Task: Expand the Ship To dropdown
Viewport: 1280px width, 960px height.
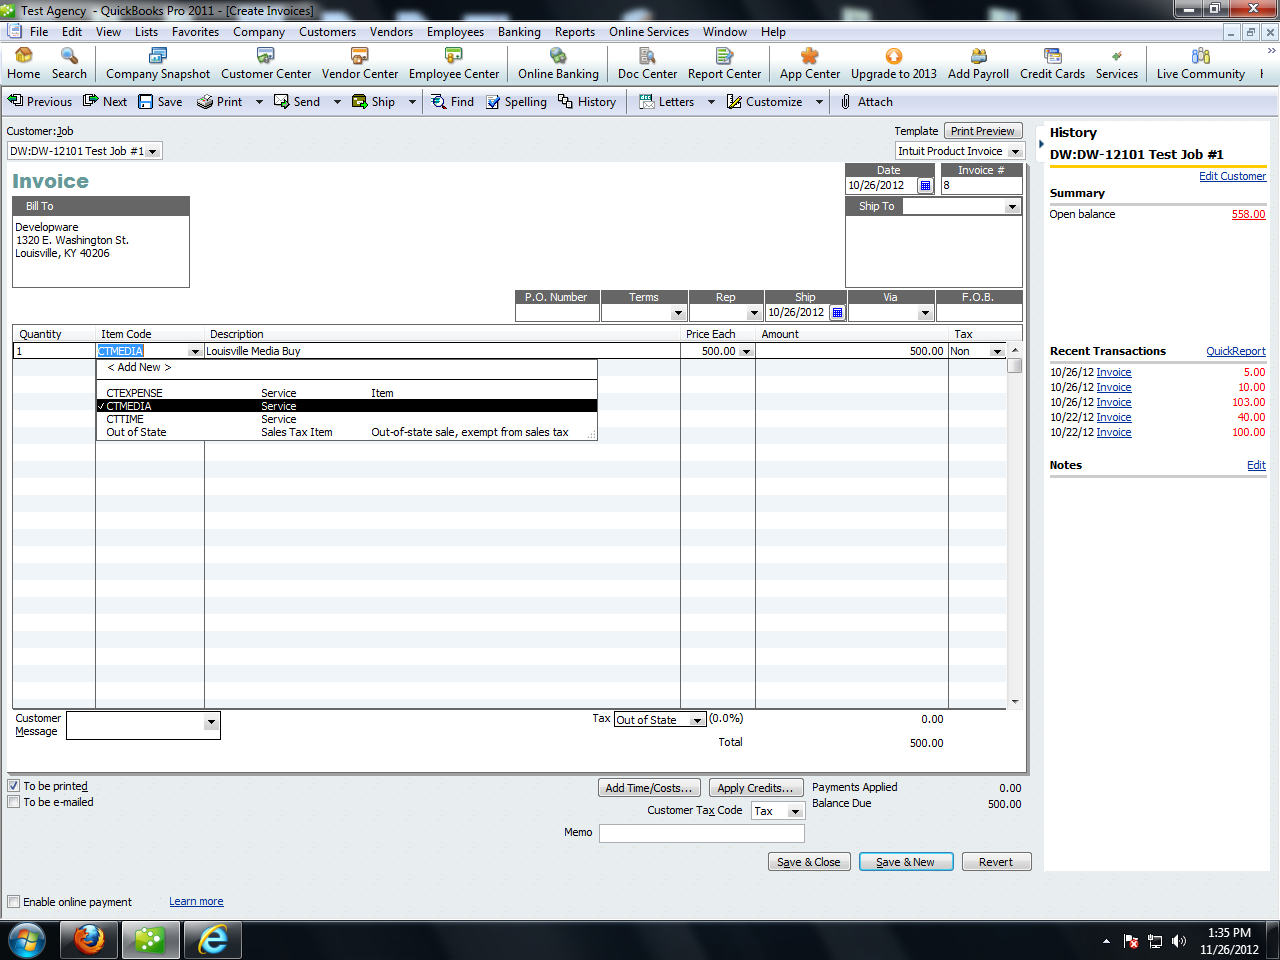Action: (x=1012, y=206)
